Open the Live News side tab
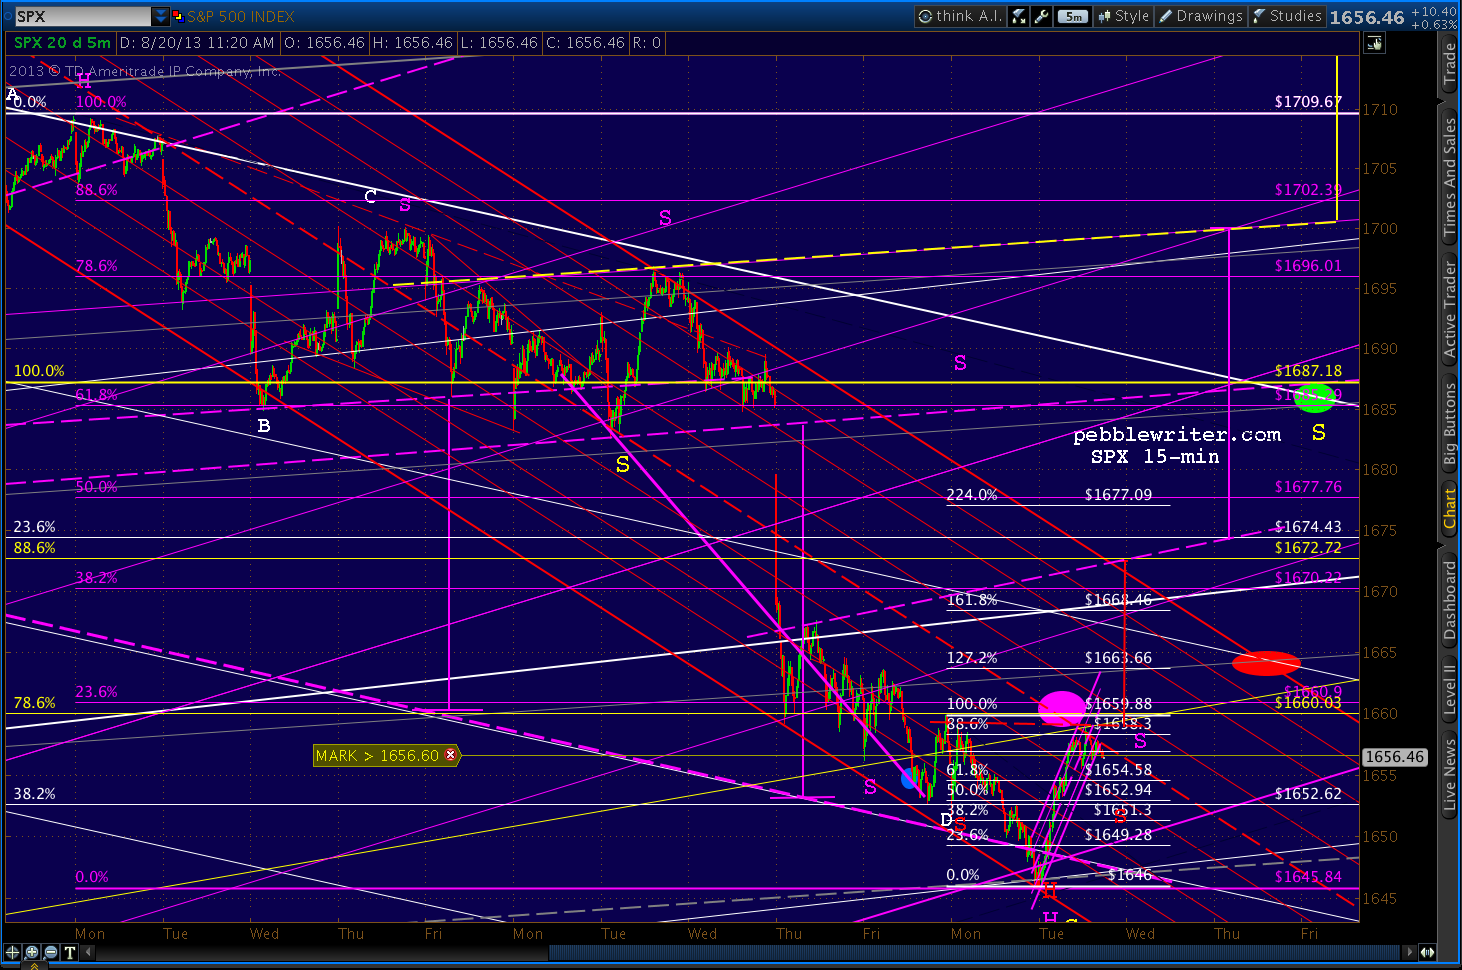Screen dimensions: 1462x970 coord(1449,774)
